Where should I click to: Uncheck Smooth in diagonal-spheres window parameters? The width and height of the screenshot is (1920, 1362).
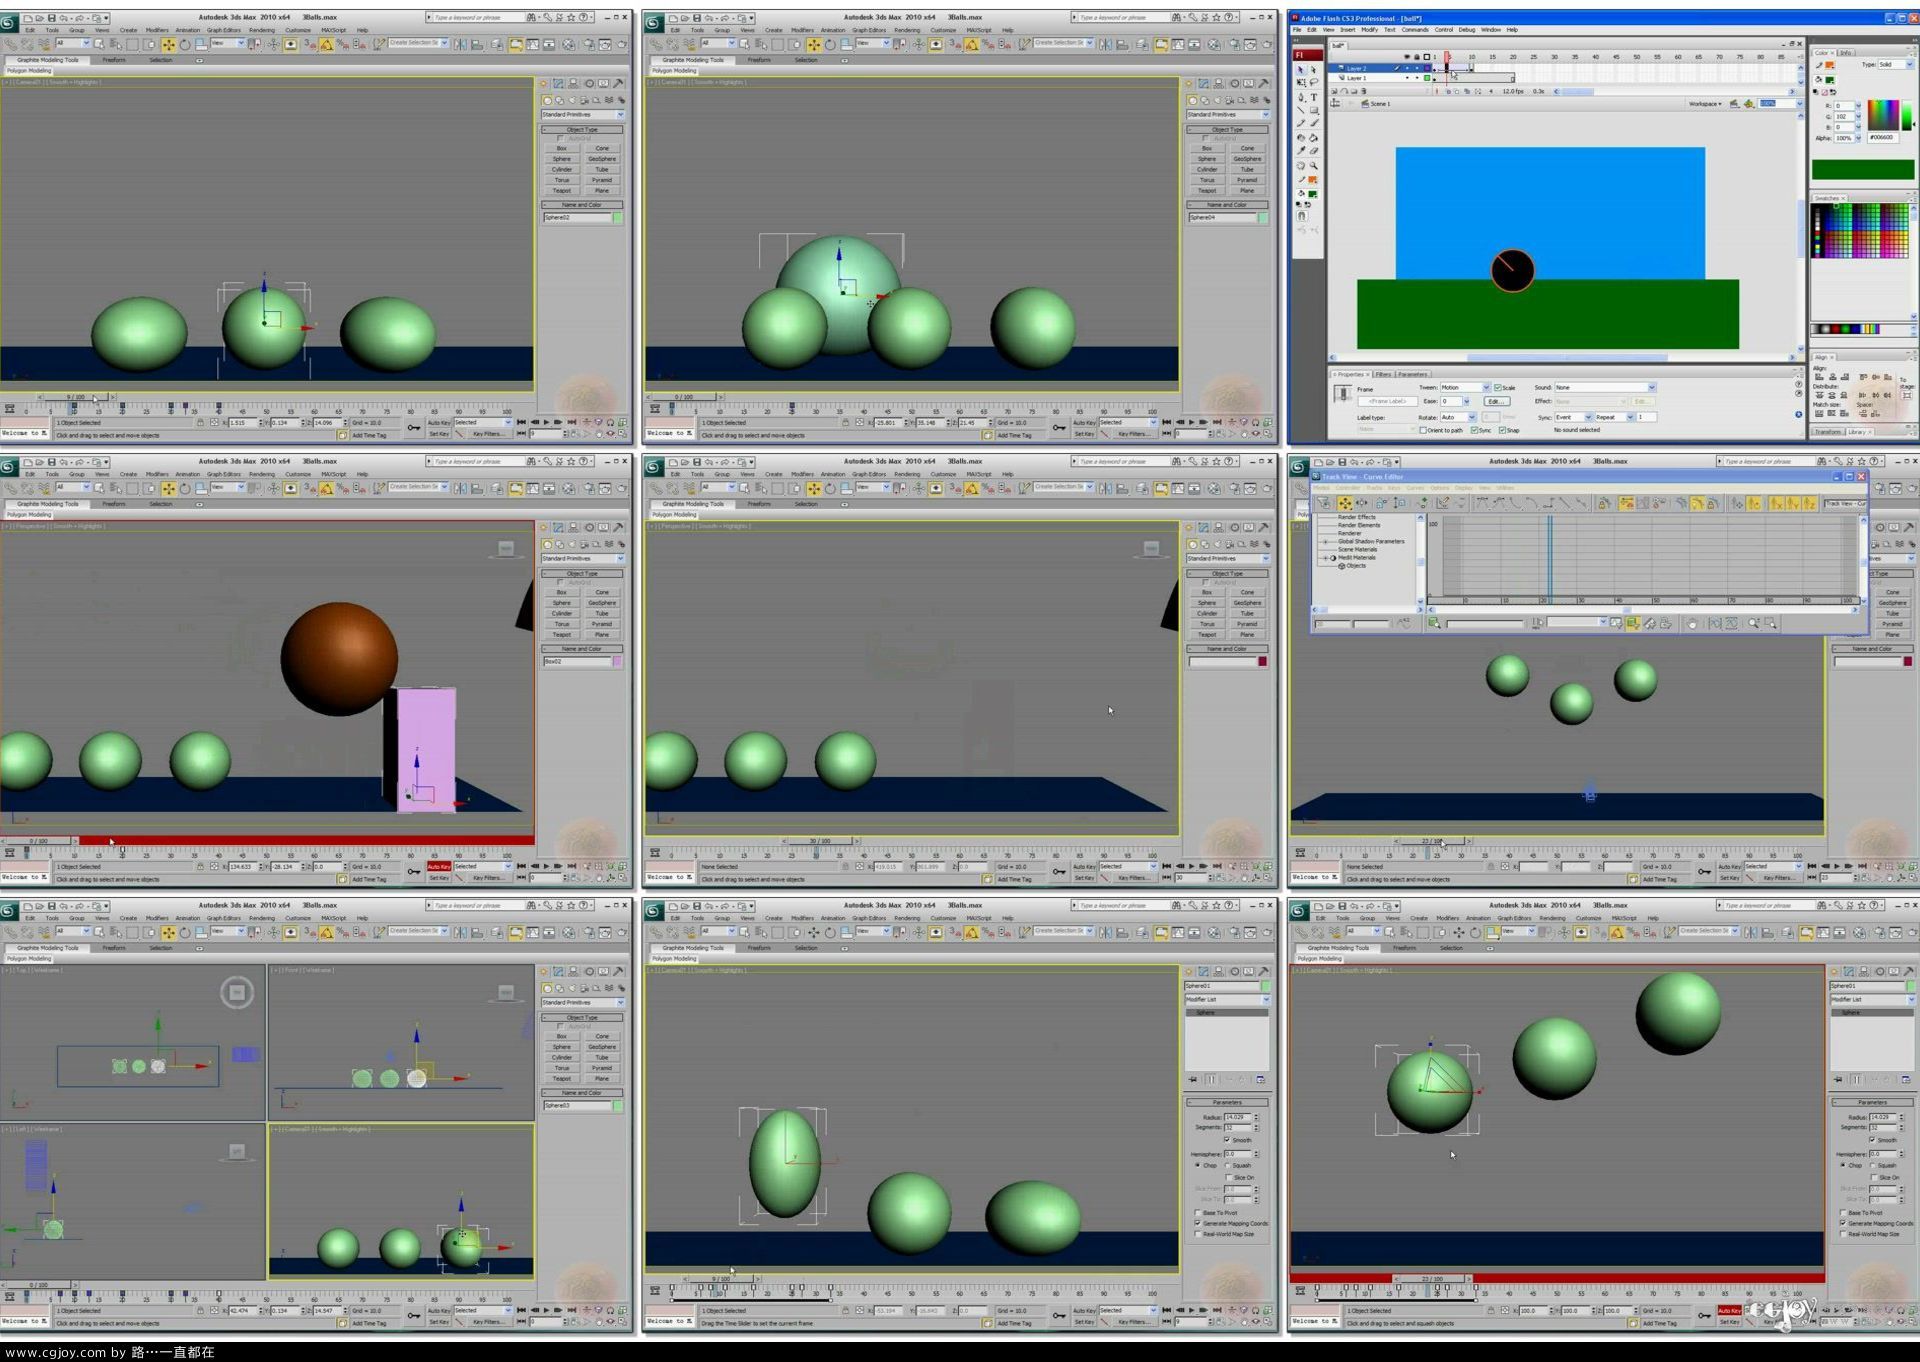click(1872, 1140)
